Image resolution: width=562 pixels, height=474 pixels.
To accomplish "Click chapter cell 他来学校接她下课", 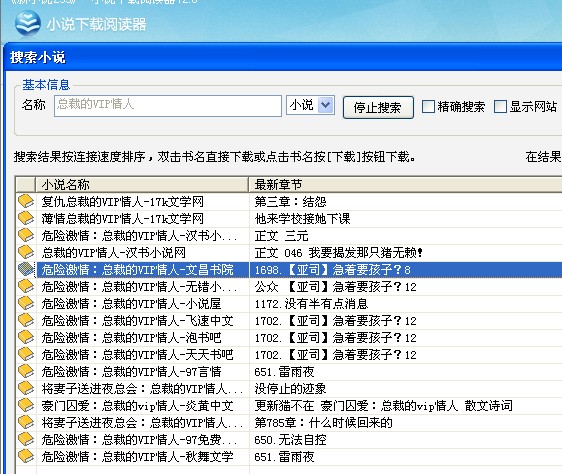I will pos(303,218).
